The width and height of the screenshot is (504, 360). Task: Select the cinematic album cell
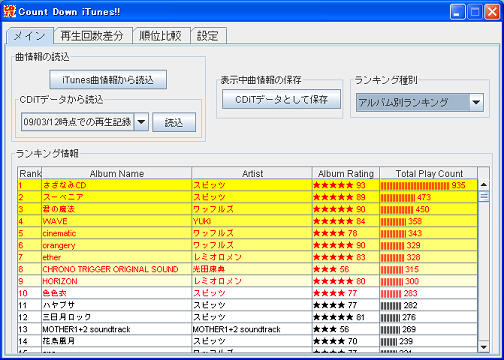pos(117,233)
